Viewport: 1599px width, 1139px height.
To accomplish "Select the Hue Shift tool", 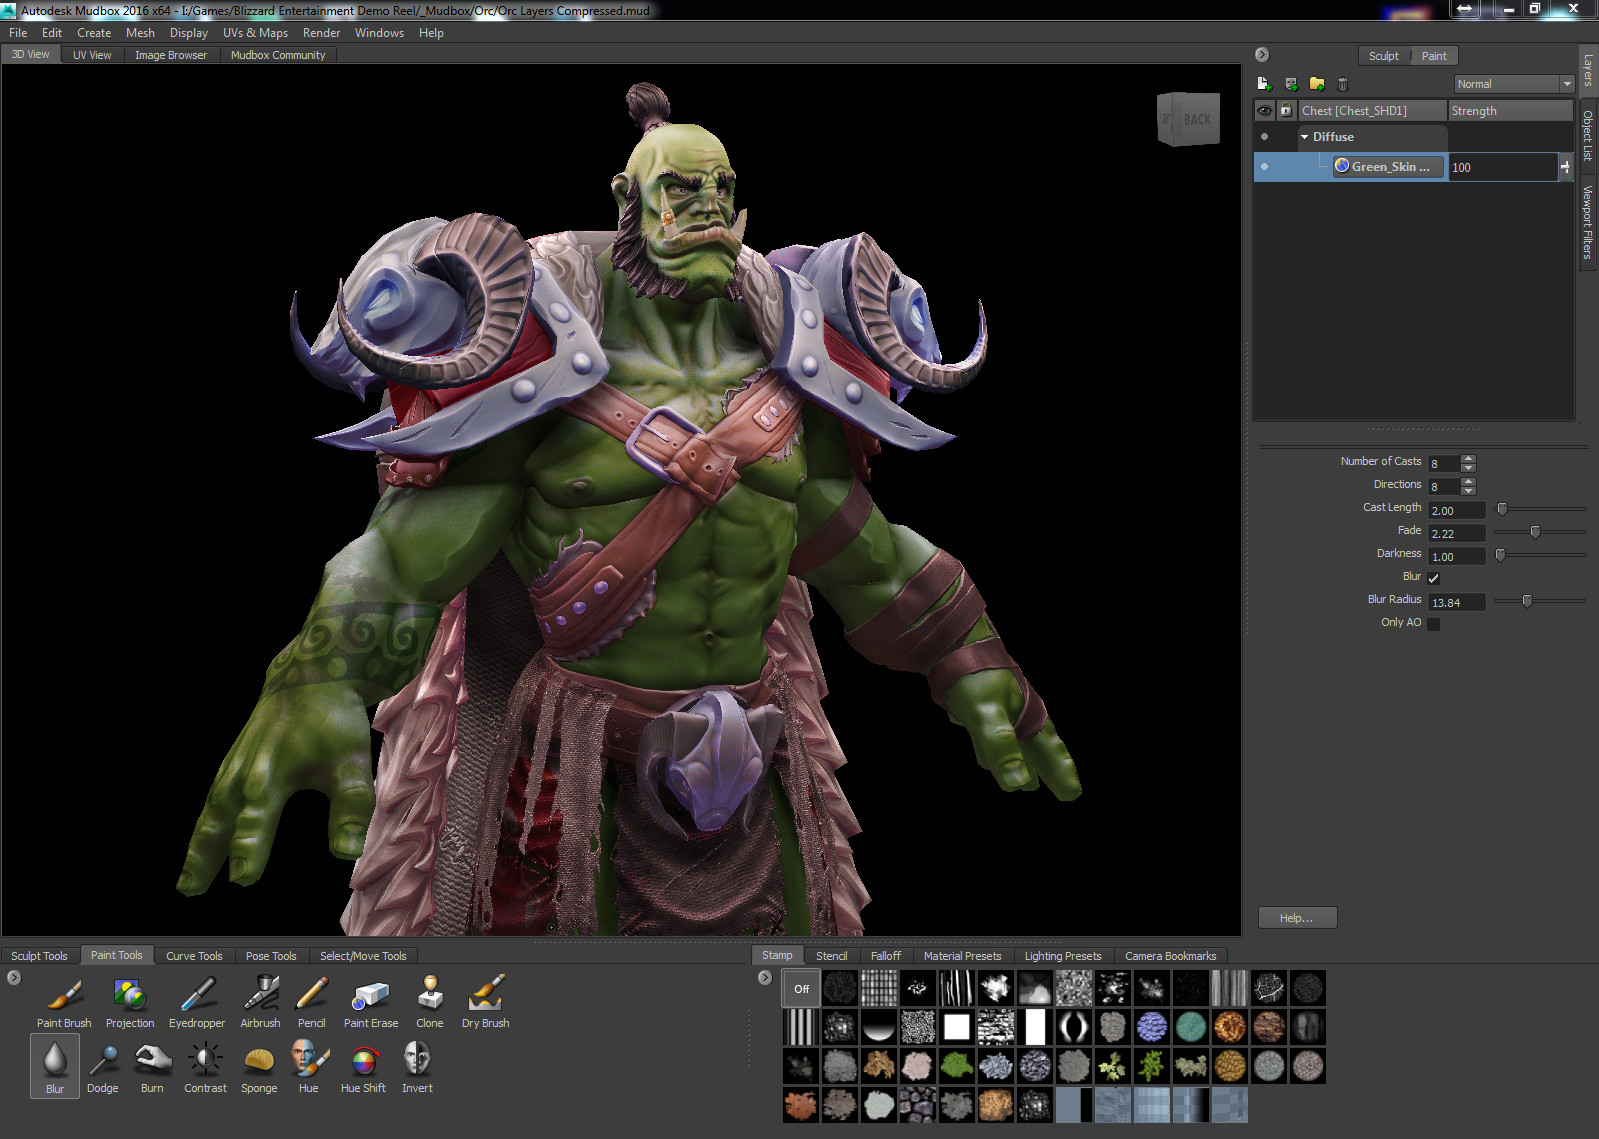I will point(363,1066).
